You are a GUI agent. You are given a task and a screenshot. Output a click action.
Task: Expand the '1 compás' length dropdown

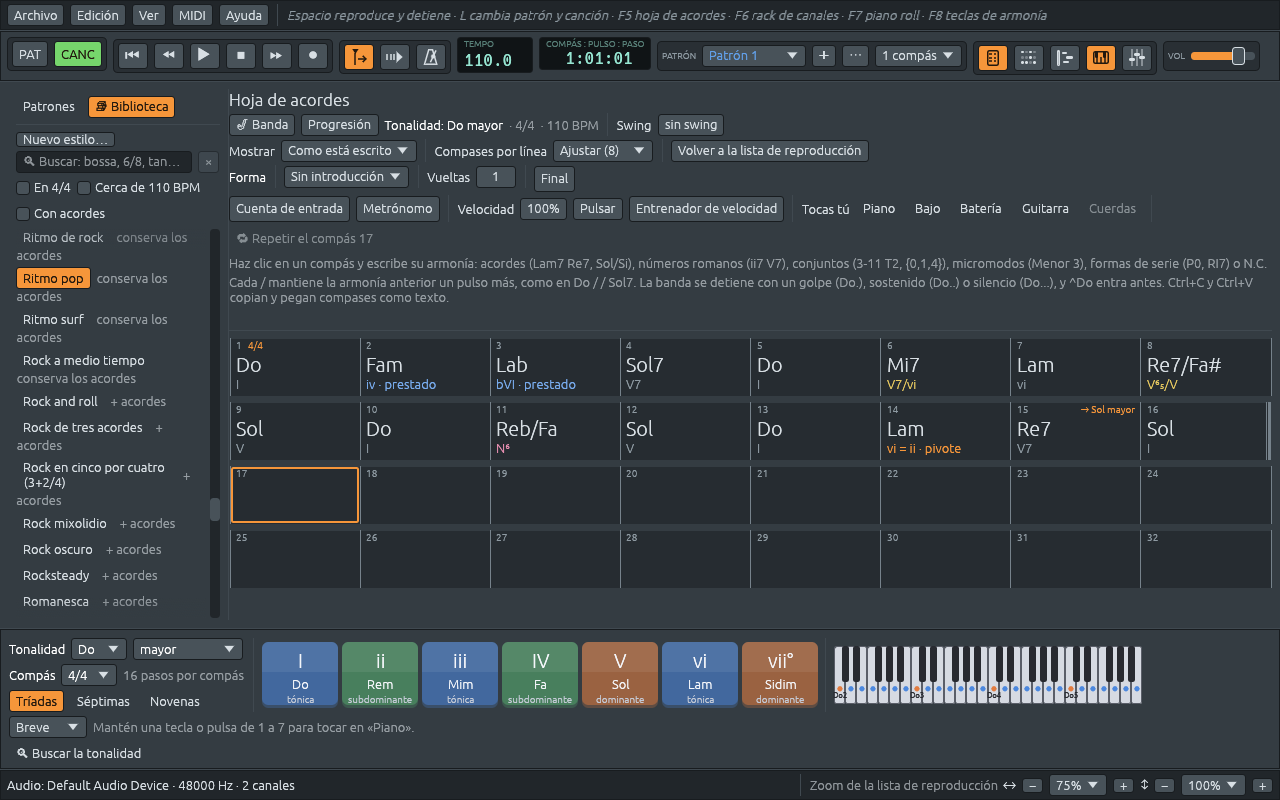(x=918, y=56)
